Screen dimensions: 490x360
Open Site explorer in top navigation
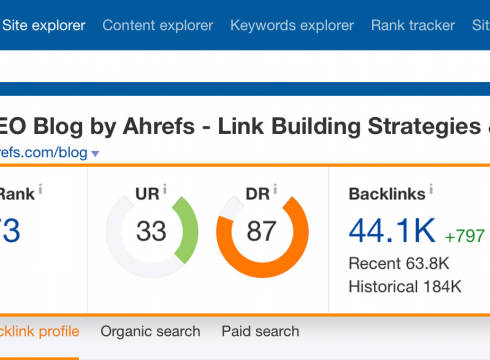[x=44, y=26]
